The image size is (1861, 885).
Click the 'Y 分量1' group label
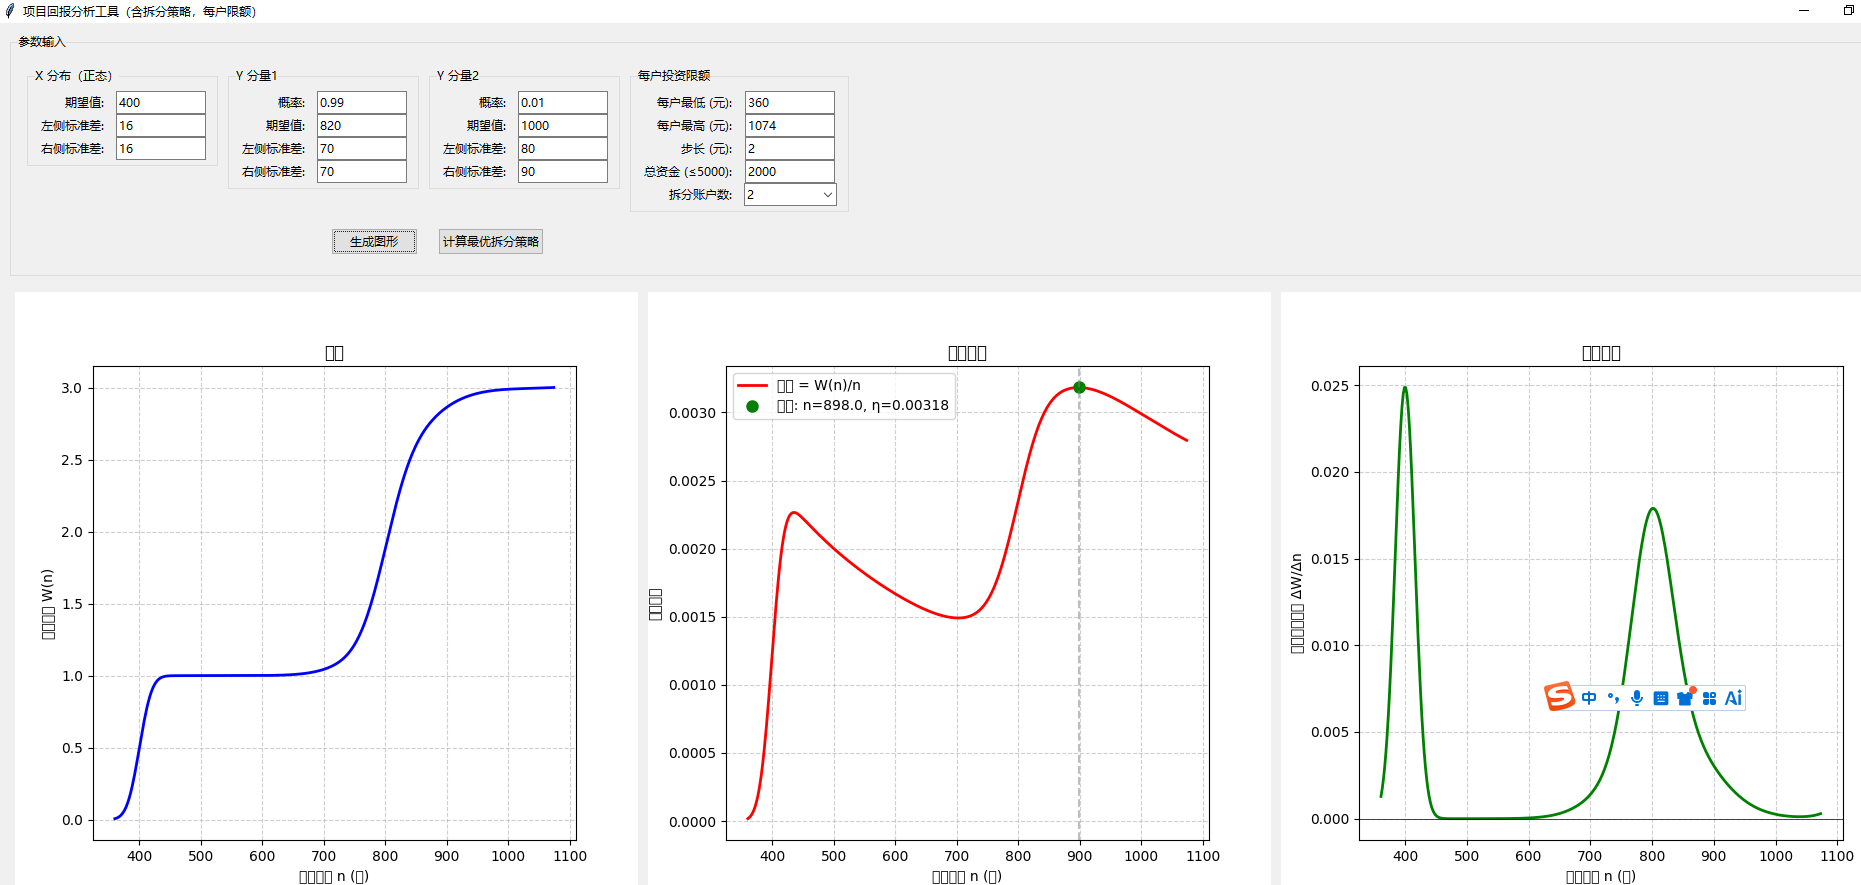tap(257, 76)
